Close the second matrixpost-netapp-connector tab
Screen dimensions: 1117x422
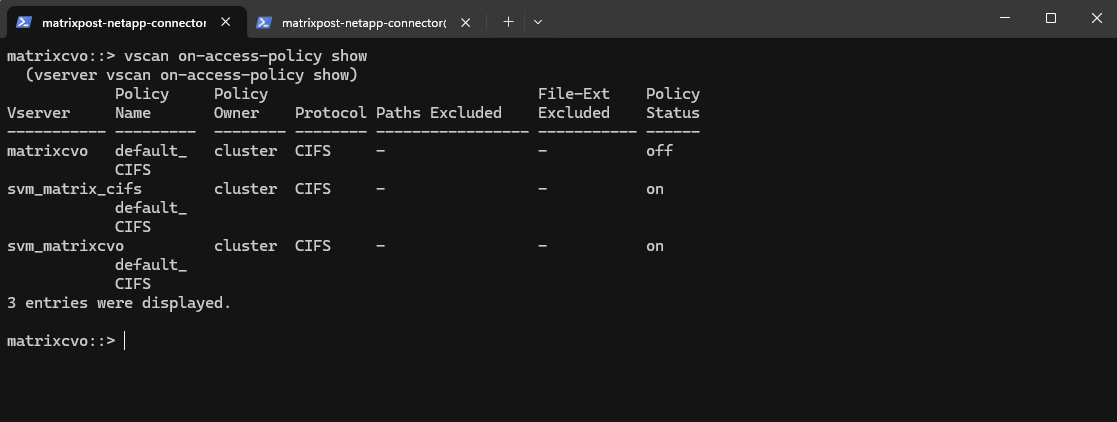pos(465,22)
